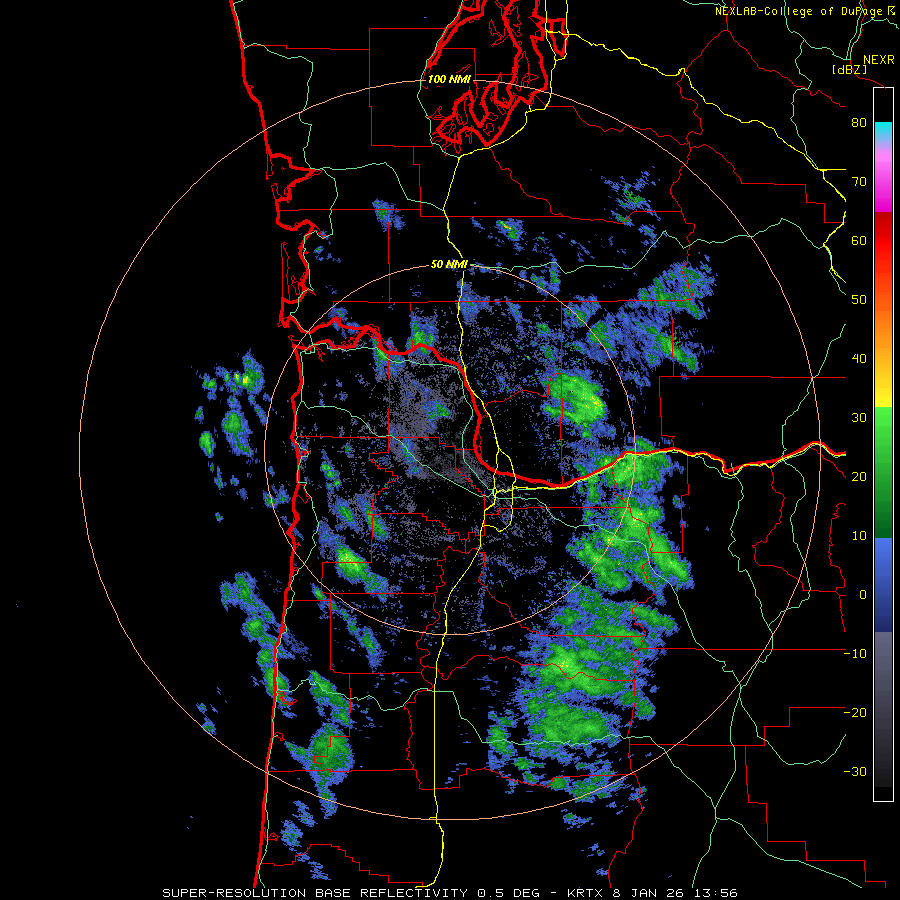Click the KRTX station identifier in the caption

pos(585,893)
